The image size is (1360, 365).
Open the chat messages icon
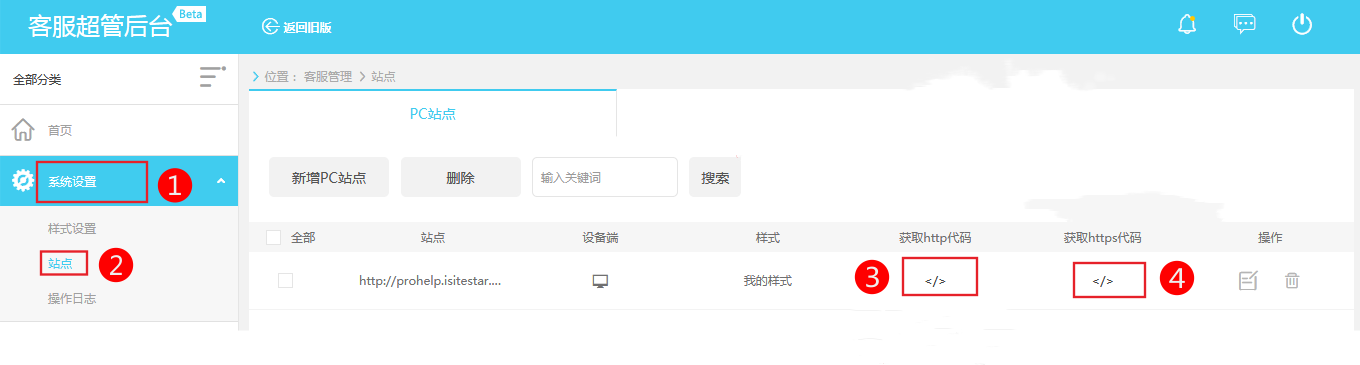tap(1244, 24)
